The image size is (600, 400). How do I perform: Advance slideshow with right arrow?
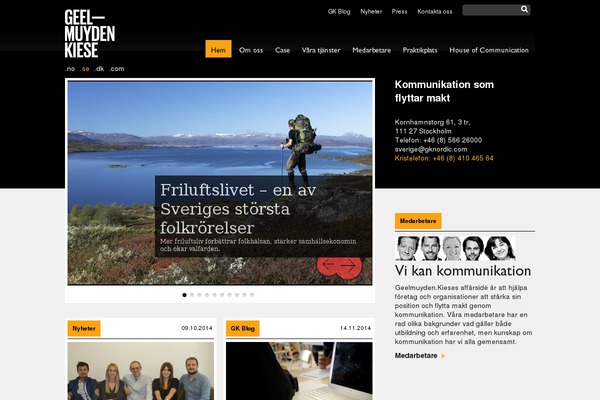(x=348, y=265)
